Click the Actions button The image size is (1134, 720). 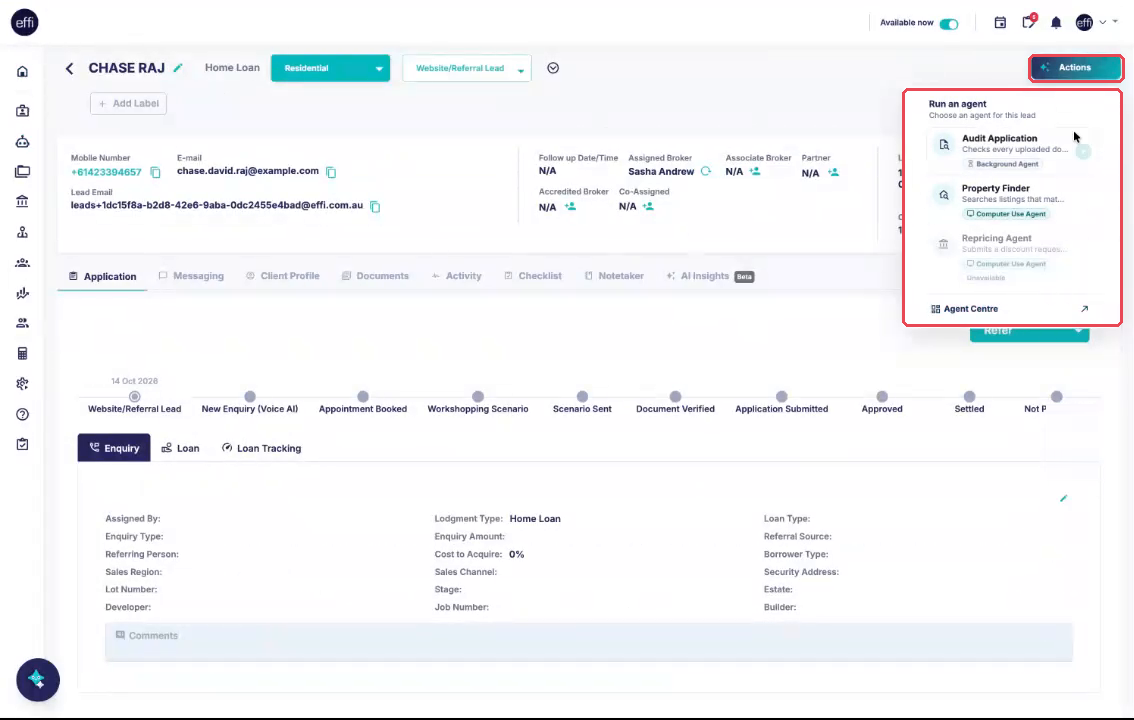1075,68
